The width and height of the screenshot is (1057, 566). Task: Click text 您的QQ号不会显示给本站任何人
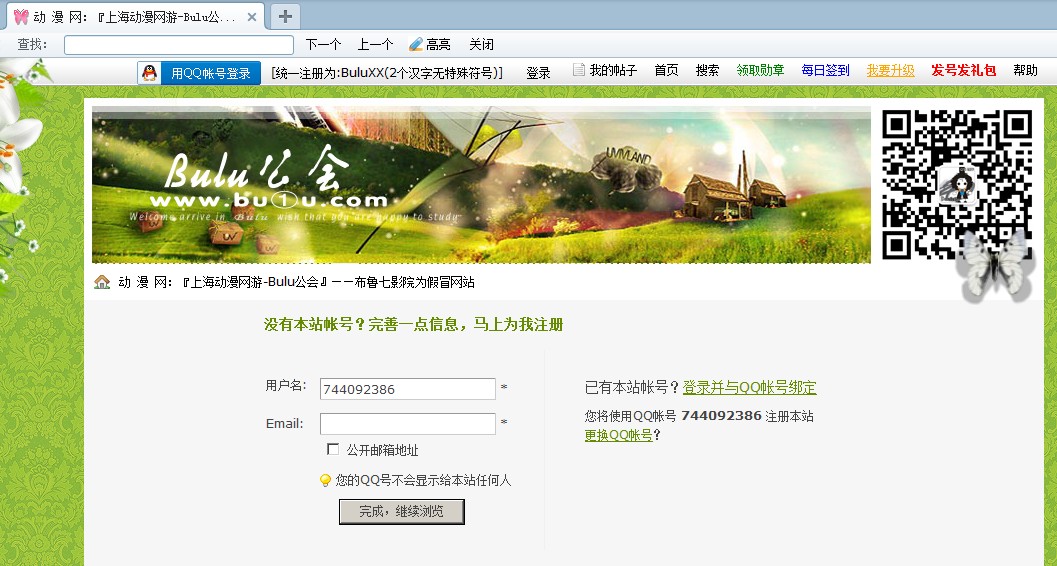click(x=423, y=480)
